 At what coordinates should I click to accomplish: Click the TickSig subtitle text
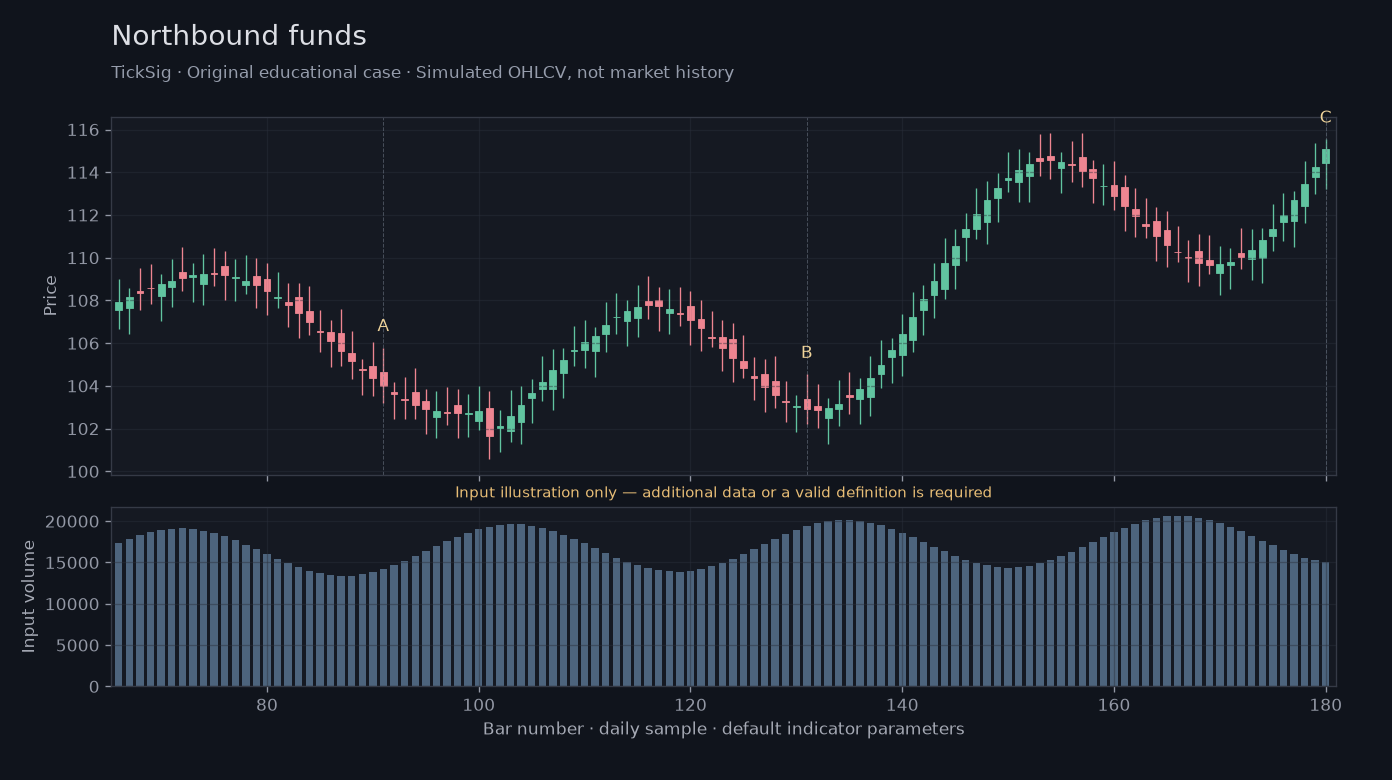click(422, 73)
